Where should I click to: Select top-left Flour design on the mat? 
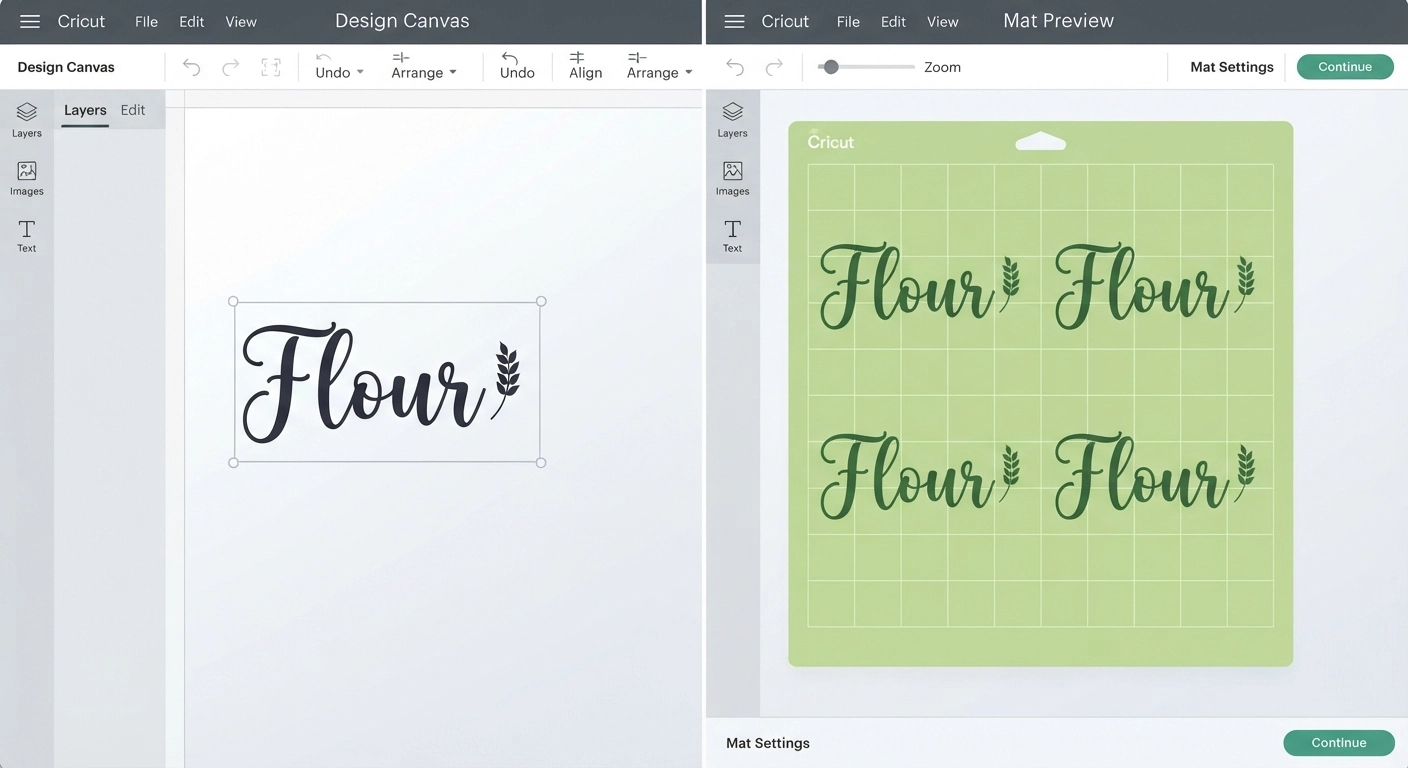point(920,285)
